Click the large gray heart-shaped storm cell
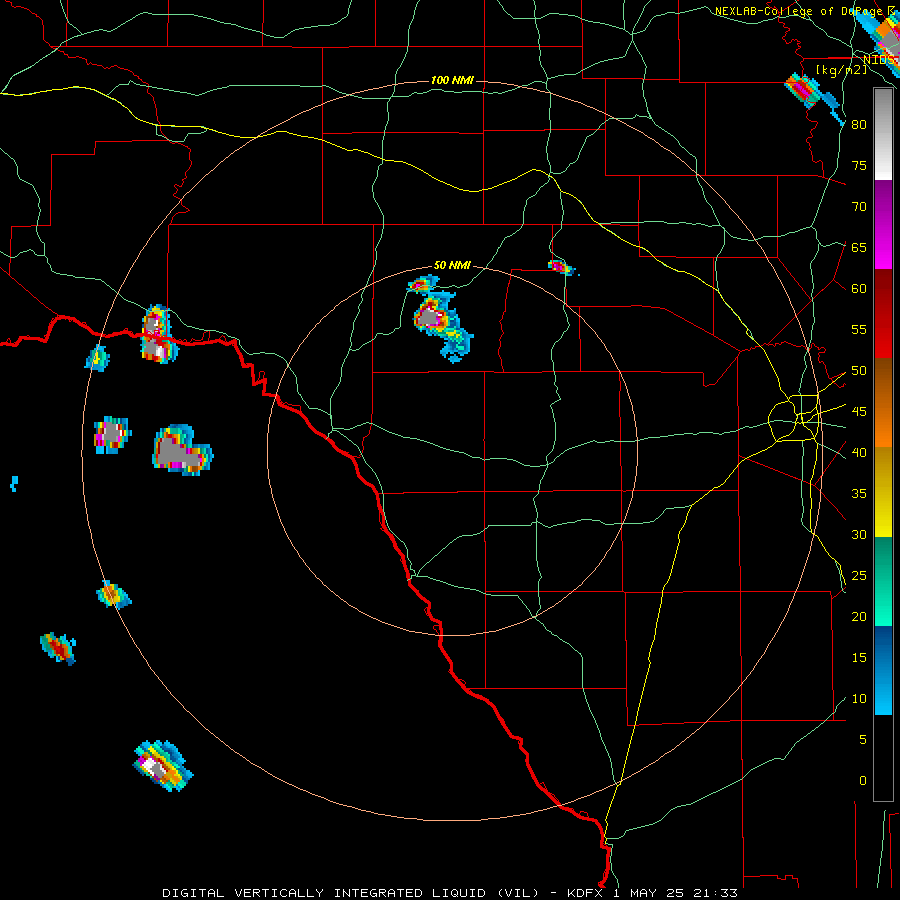 (x=181, y=450)
